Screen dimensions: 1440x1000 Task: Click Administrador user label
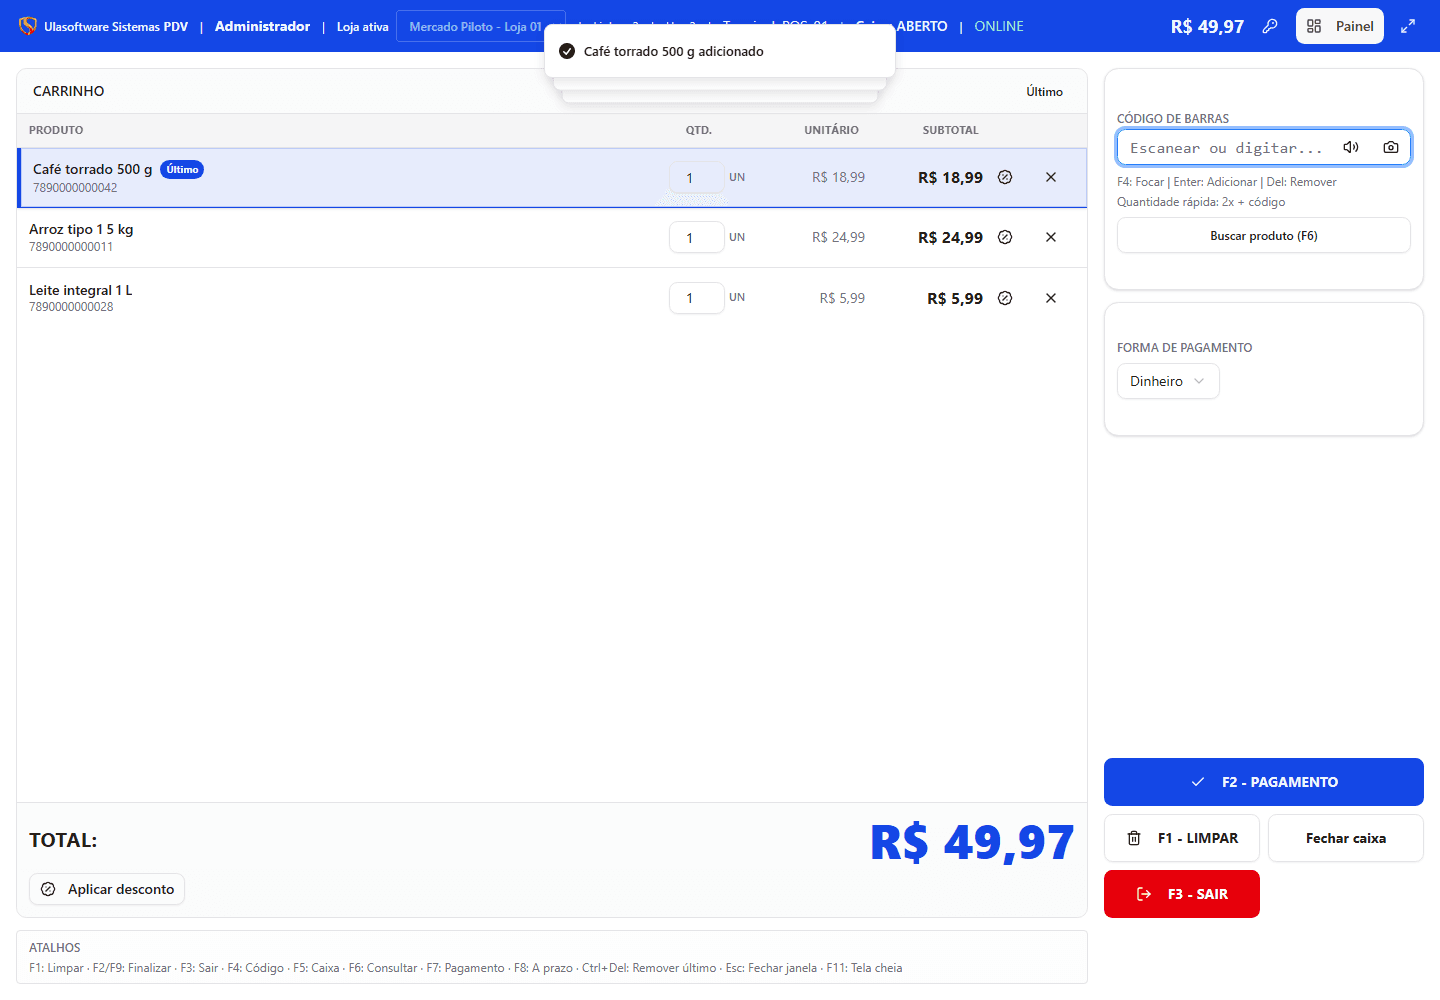tap(262, 26)
